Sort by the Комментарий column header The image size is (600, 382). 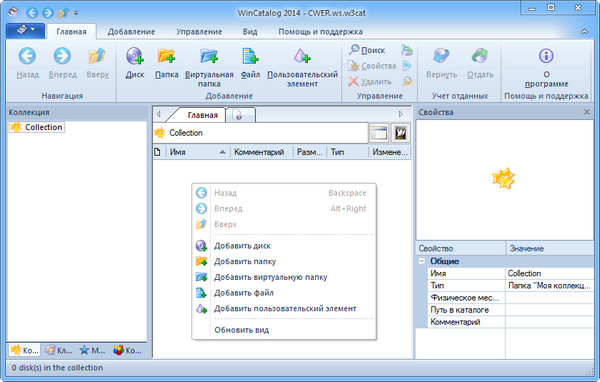[261, 152]
